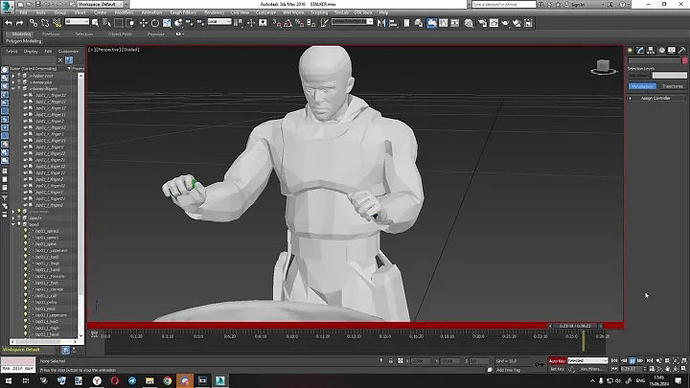Image resolution: width=690 pixels, height=388 pixels.
Task: Click object color swatch in command panel
Action: click(x=685, y=60)
